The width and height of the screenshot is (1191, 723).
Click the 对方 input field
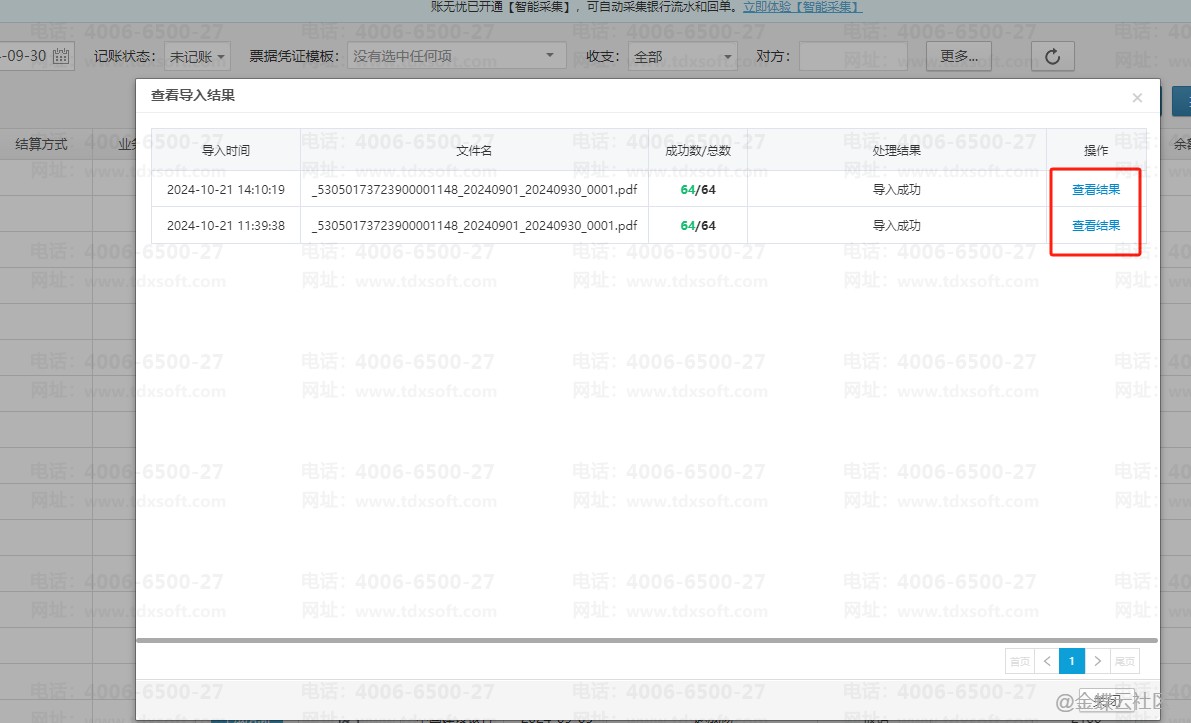[852, 56]
